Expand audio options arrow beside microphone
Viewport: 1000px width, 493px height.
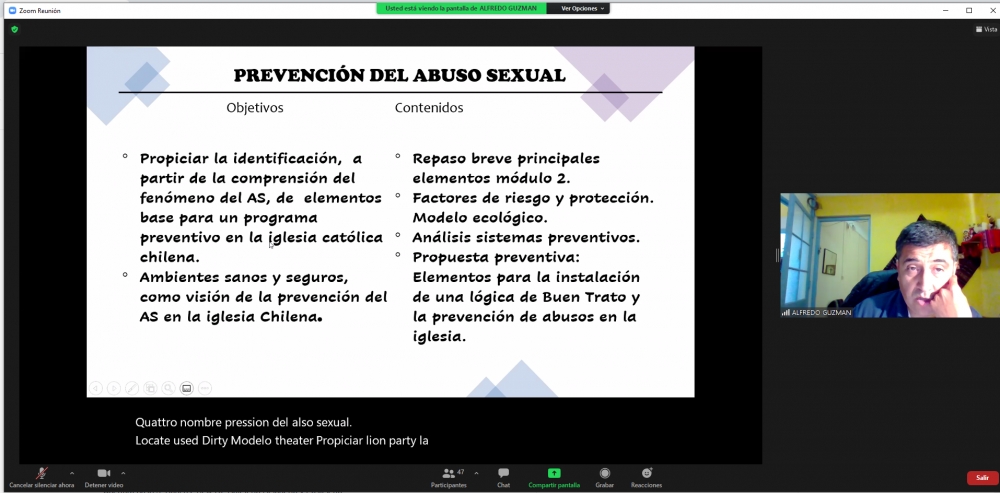pyautogui.click(x=71, y=472)
